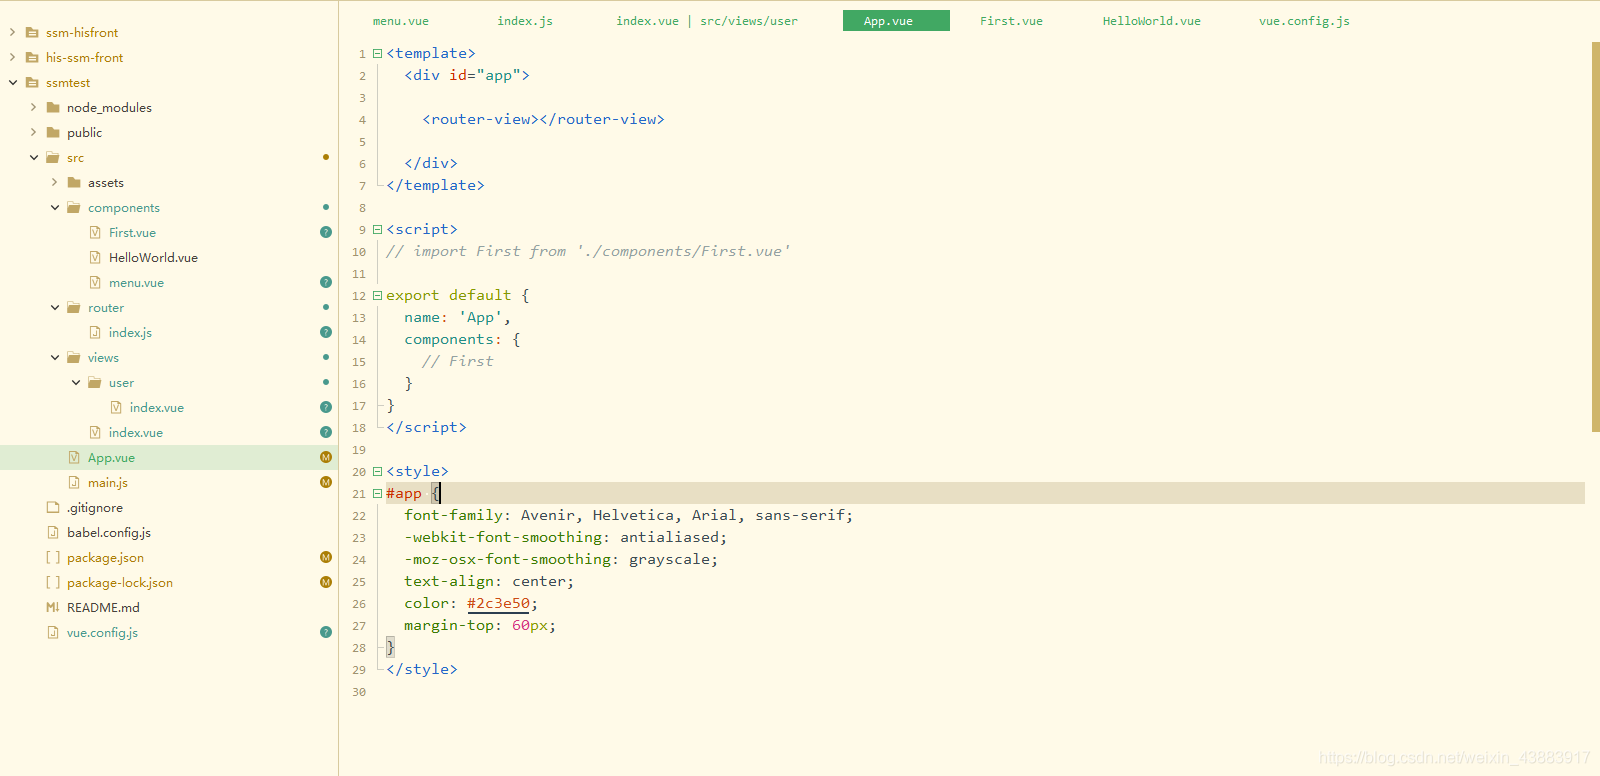Open the index.vue src/views/user tab
This screenshot has height=776, width=1600.
tap(707, 21)
